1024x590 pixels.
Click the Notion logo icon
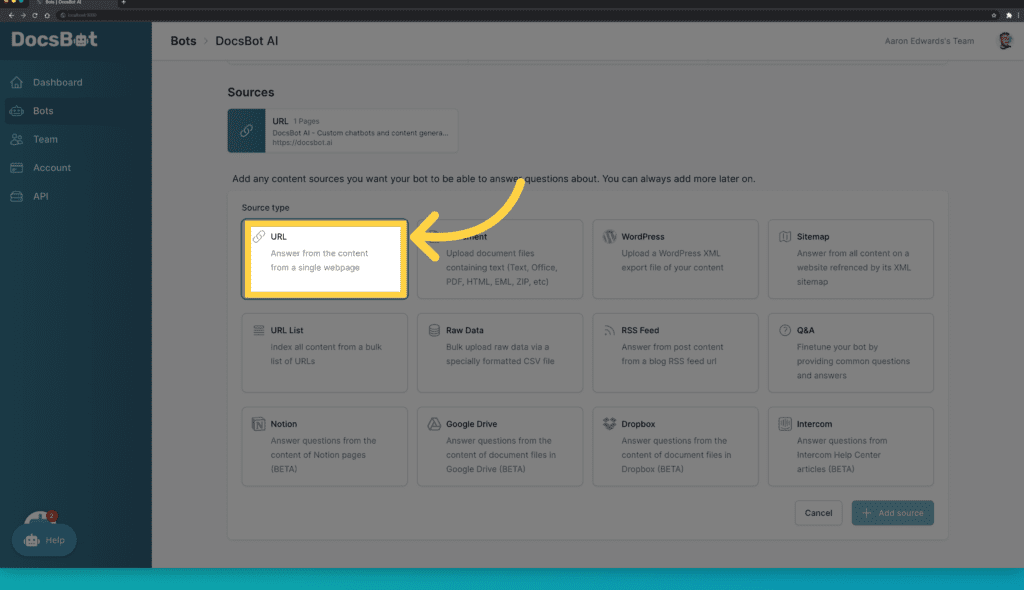pyautogui.click(x=259, y=424)
